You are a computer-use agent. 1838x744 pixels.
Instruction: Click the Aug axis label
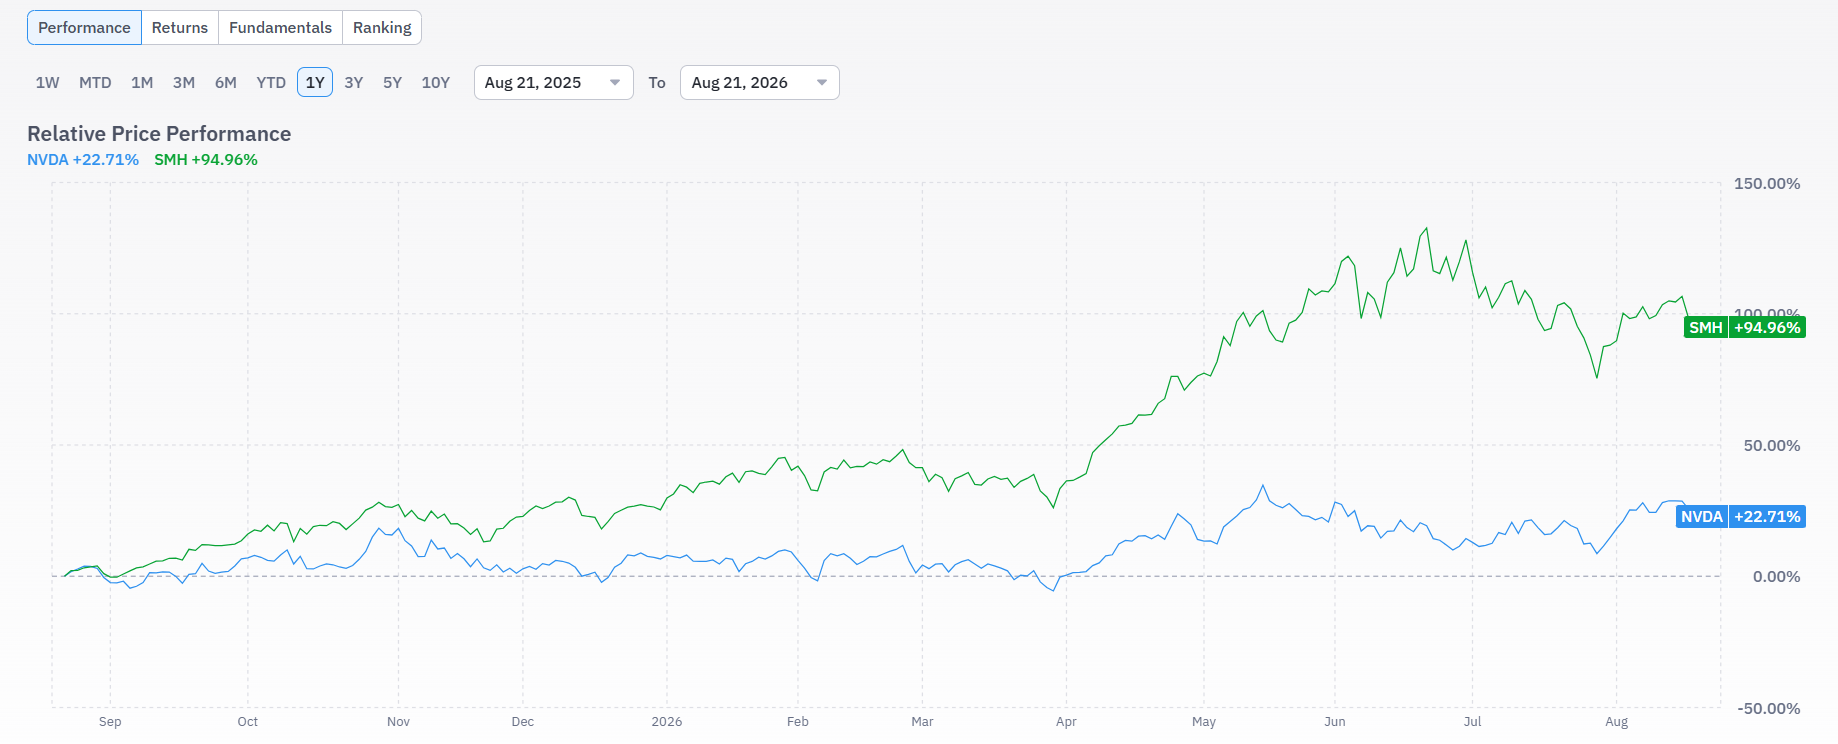pos(1617,722)
